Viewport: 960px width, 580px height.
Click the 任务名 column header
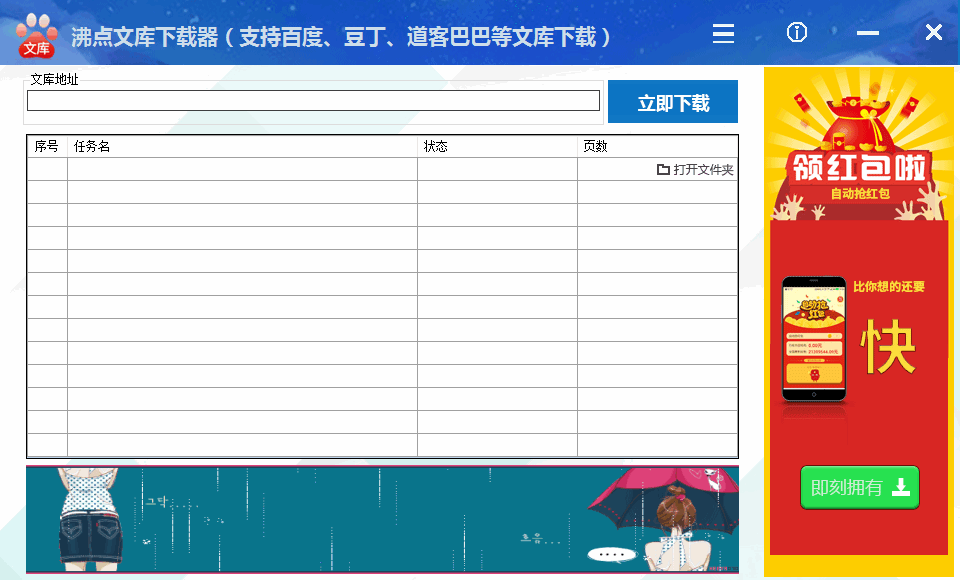tap(242, 146)
